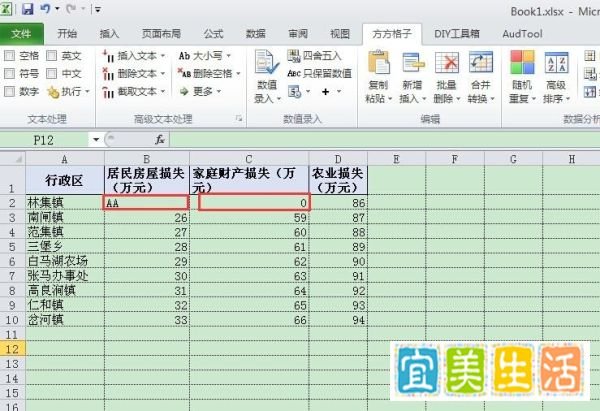Select header cell 行政区
Viewport: 600px width, 411px height.
click(x=65, y=180)
